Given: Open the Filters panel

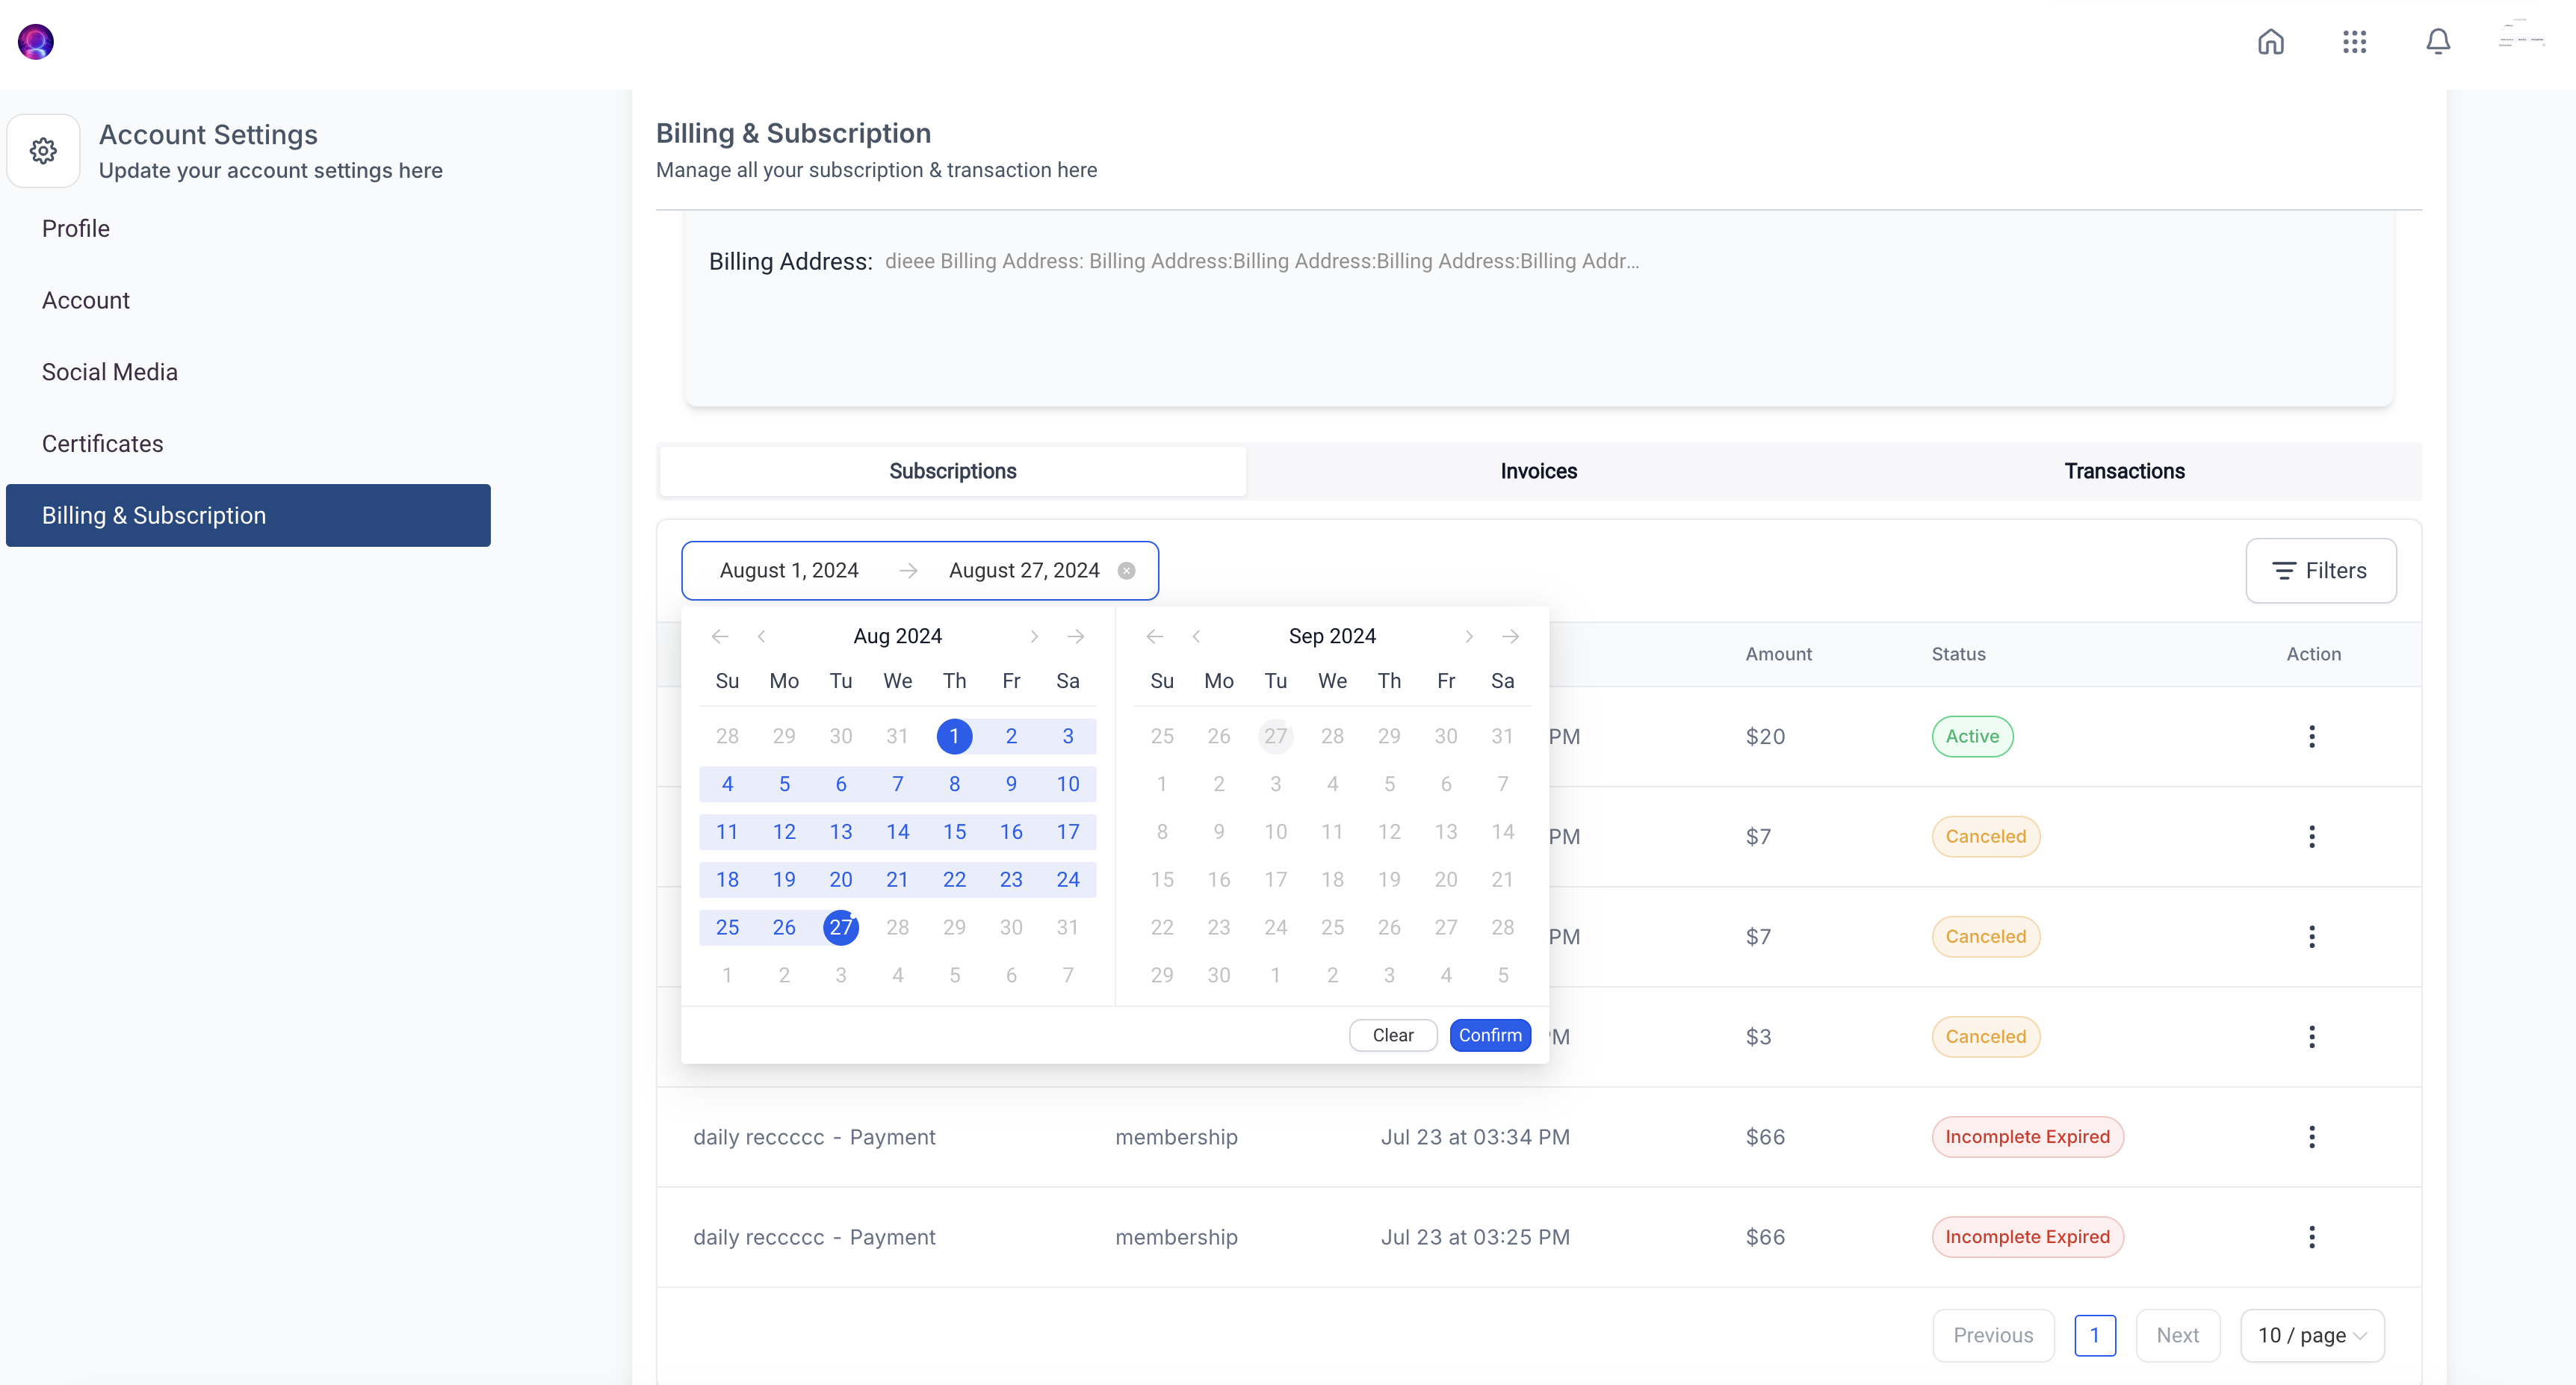Looking at the screenshot, I should point(2320,571).
